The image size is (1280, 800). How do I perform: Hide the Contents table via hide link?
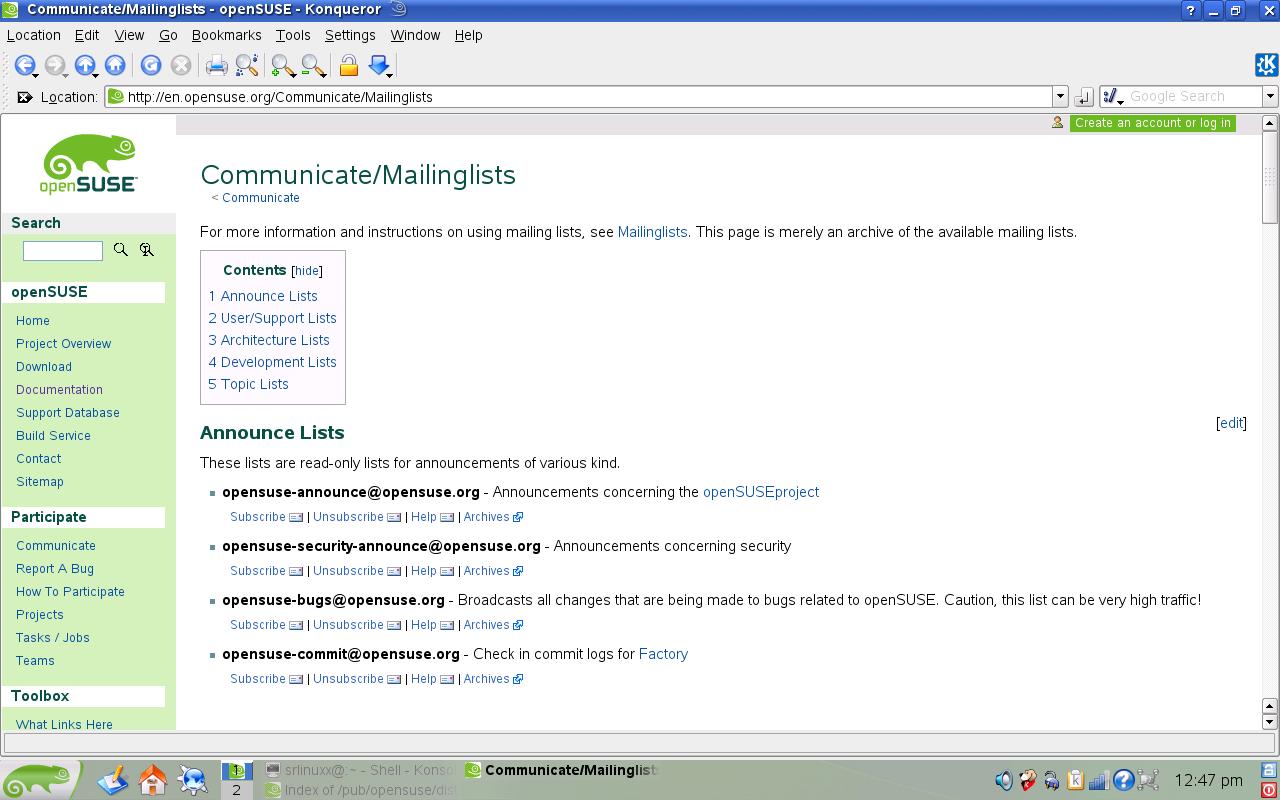tap(307, 271)
